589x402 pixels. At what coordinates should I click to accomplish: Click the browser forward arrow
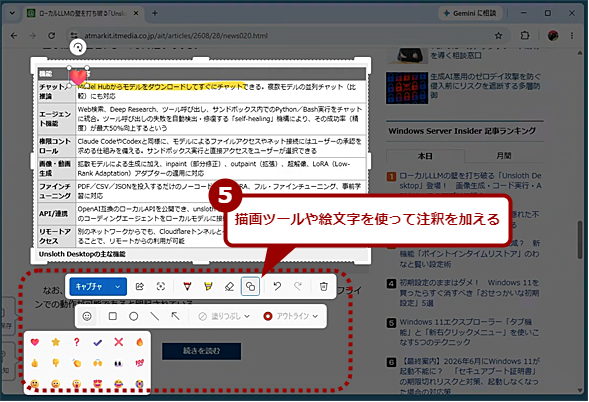(33, 36)
